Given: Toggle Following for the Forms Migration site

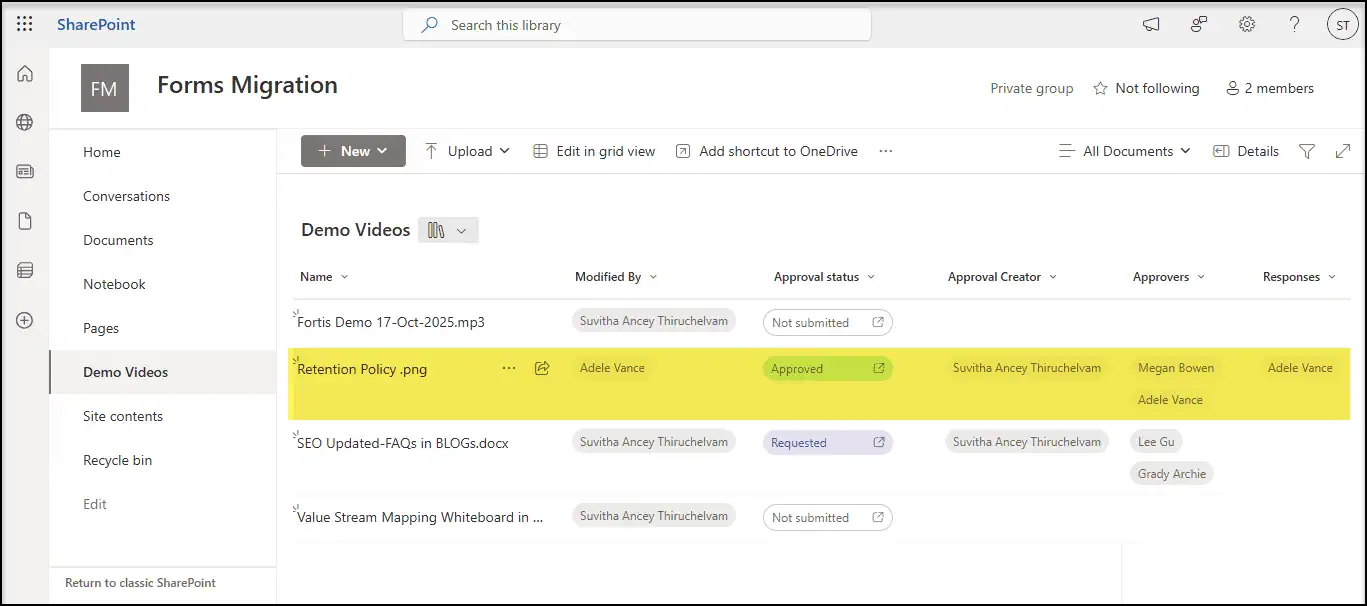Looking at the screenshot, I should (x=1146, y=88).
